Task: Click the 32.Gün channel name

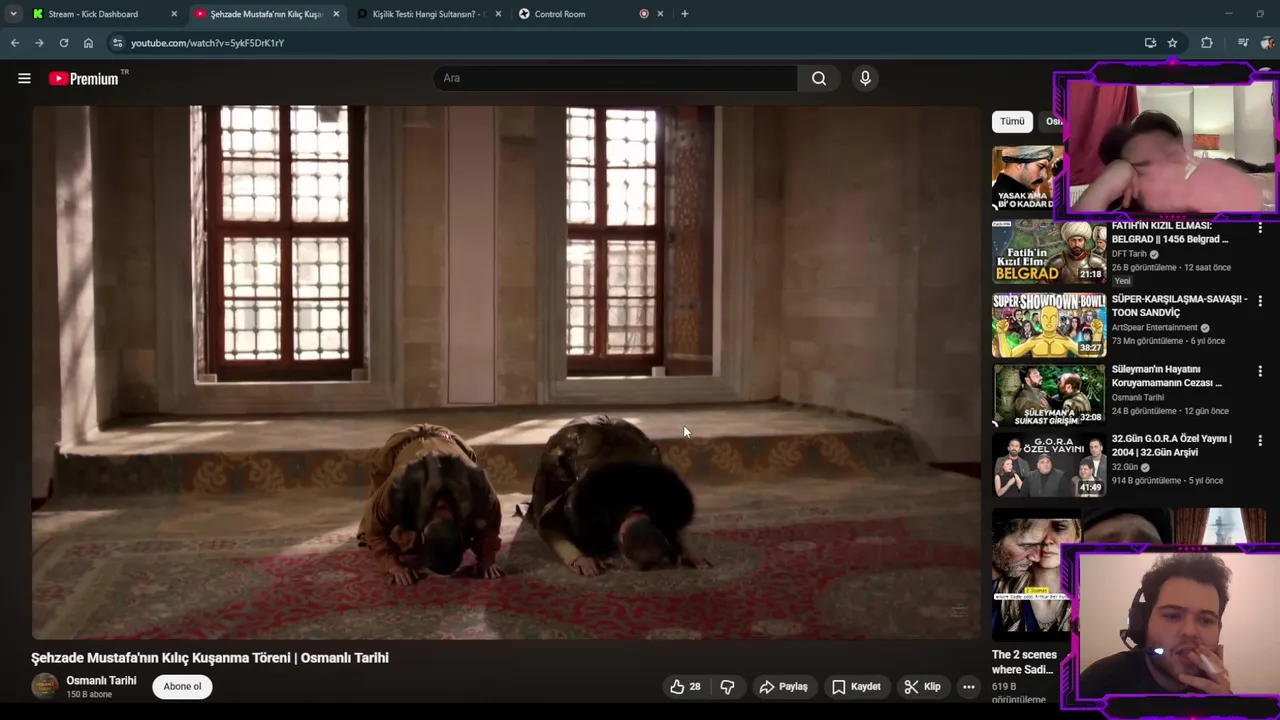Action: 1124,467
